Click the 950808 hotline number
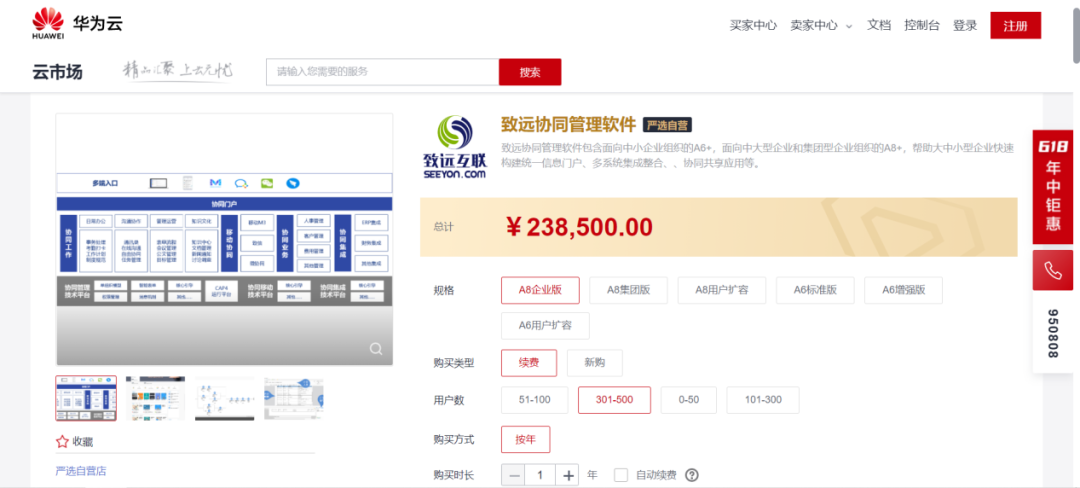Viewport: 1080px width, 488px height. (x=1052, y=332)
